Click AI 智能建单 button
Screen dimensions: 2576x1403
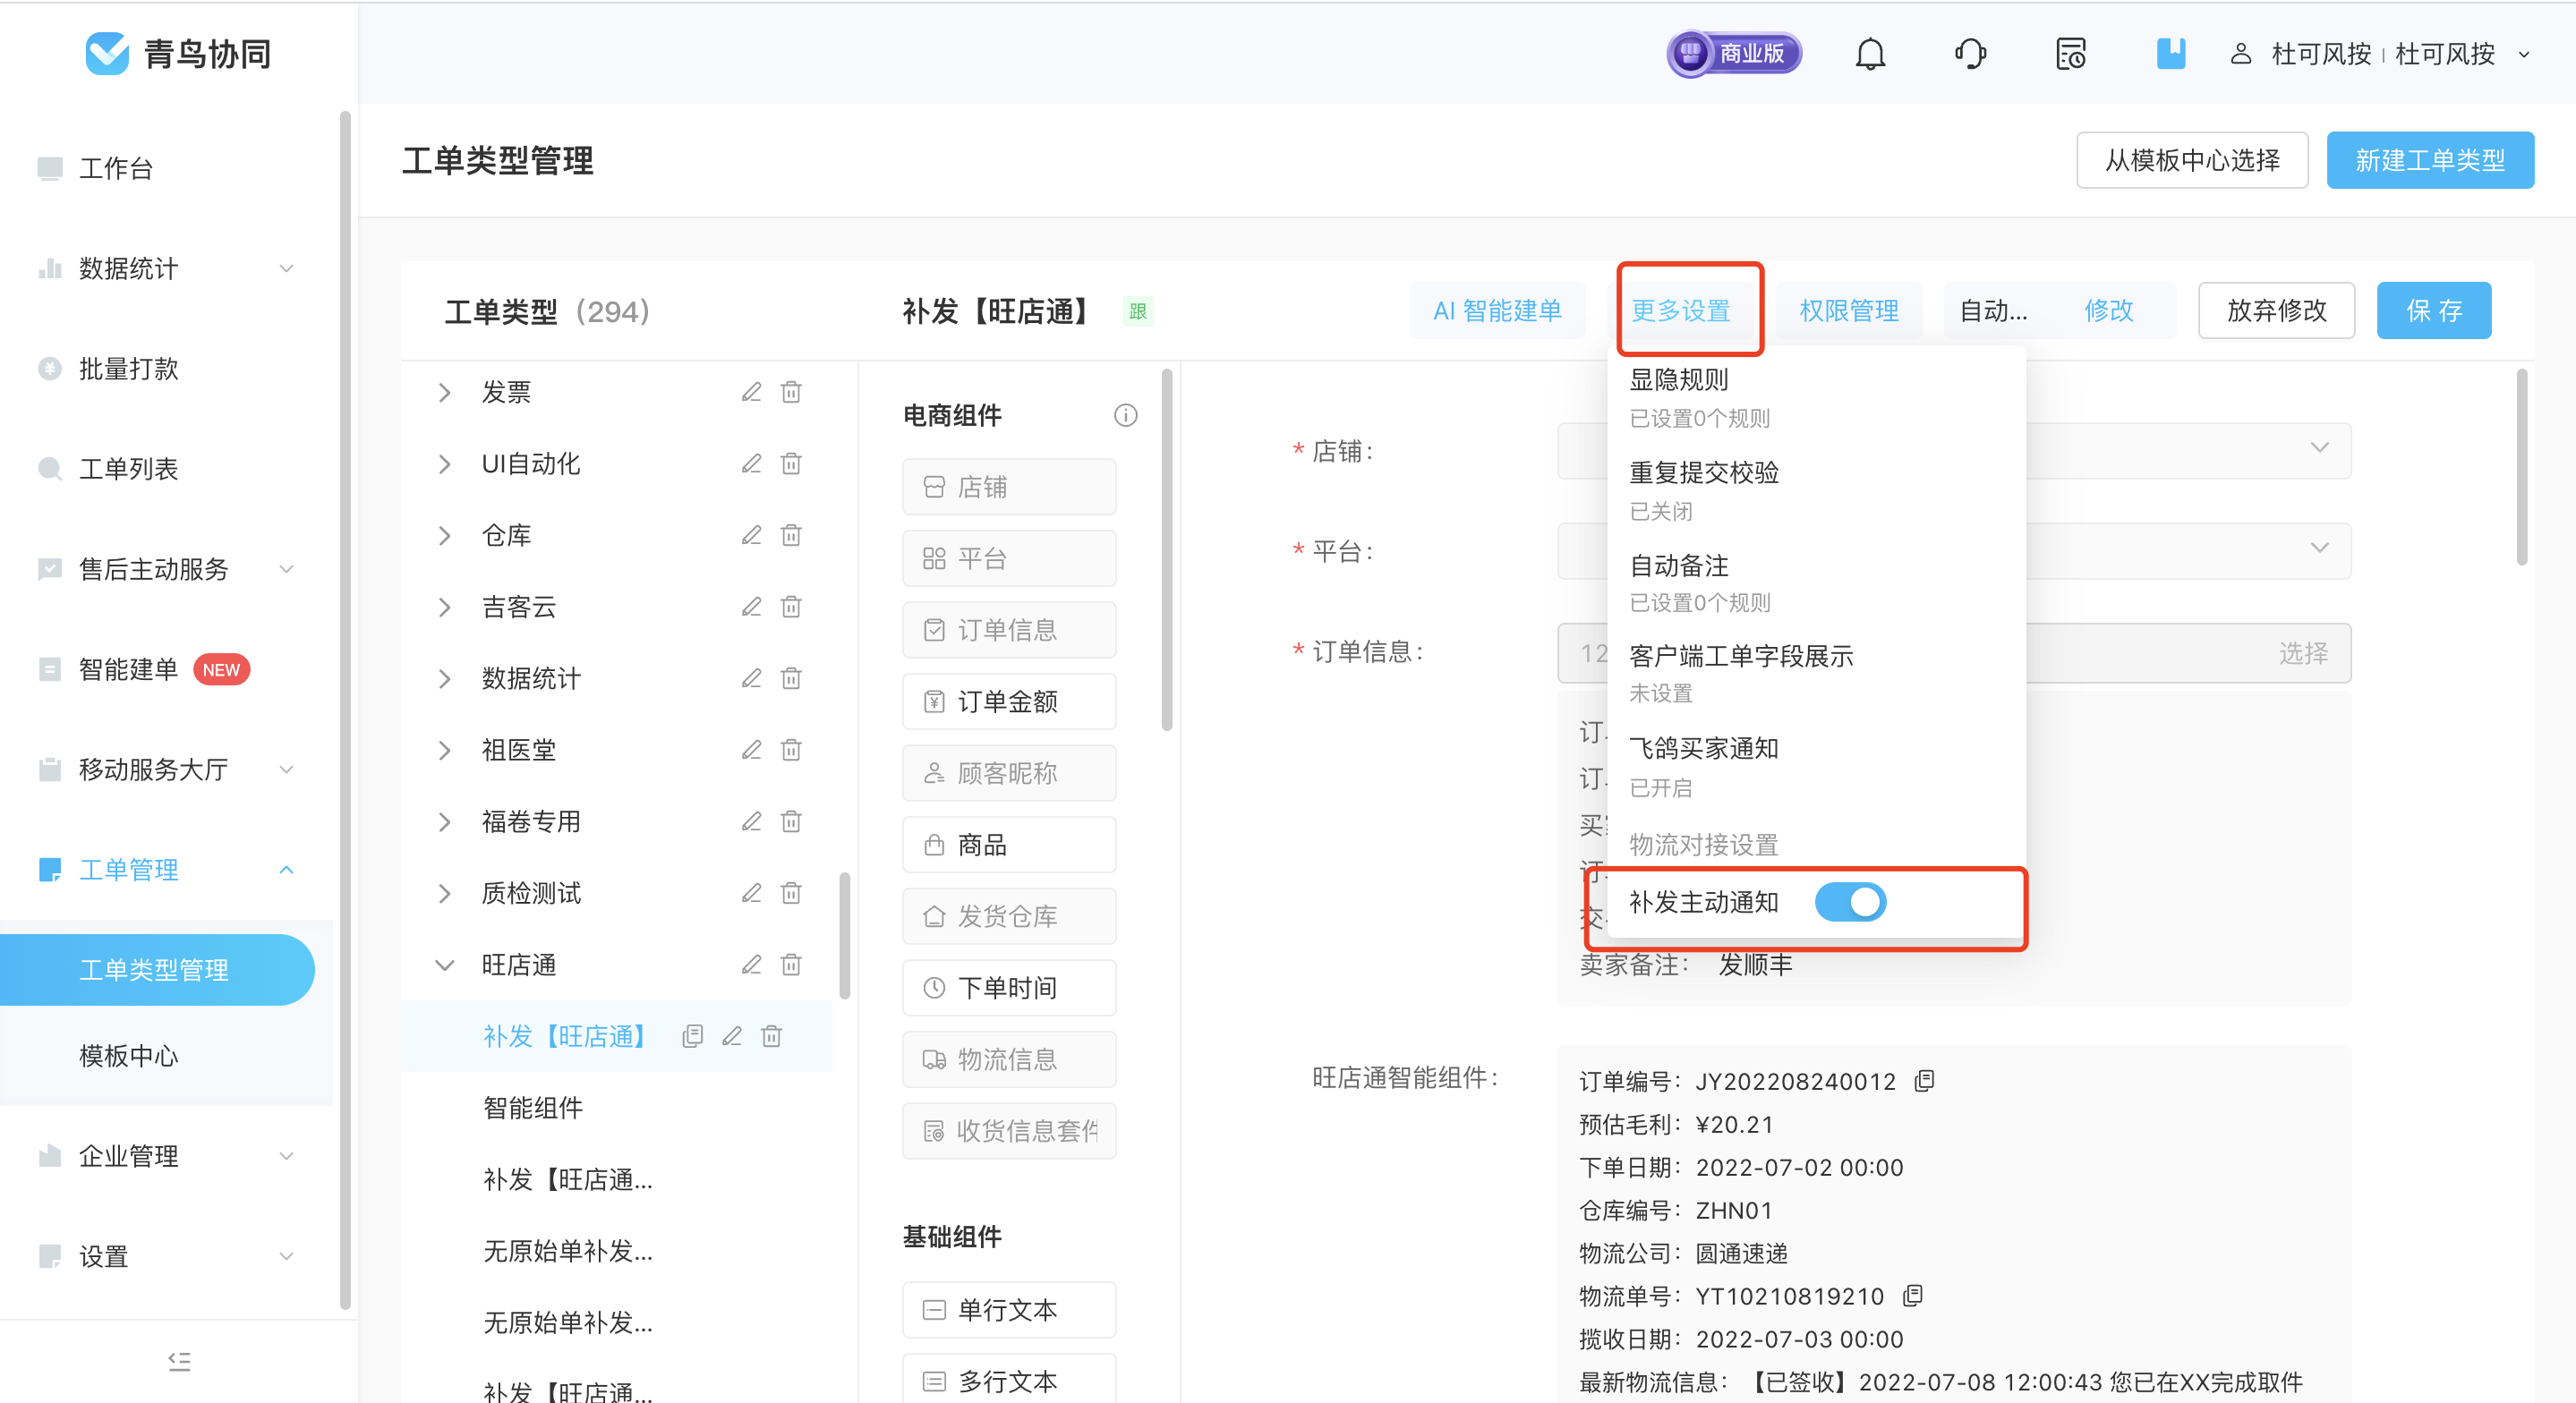[x=1497, y=311]
